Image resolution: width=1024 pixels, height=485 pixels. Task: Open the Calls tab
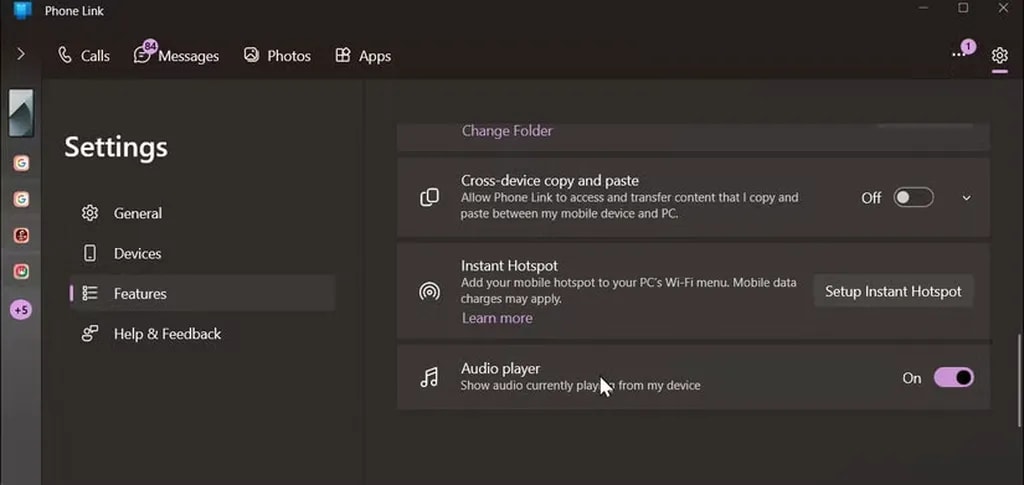point(84,55)
